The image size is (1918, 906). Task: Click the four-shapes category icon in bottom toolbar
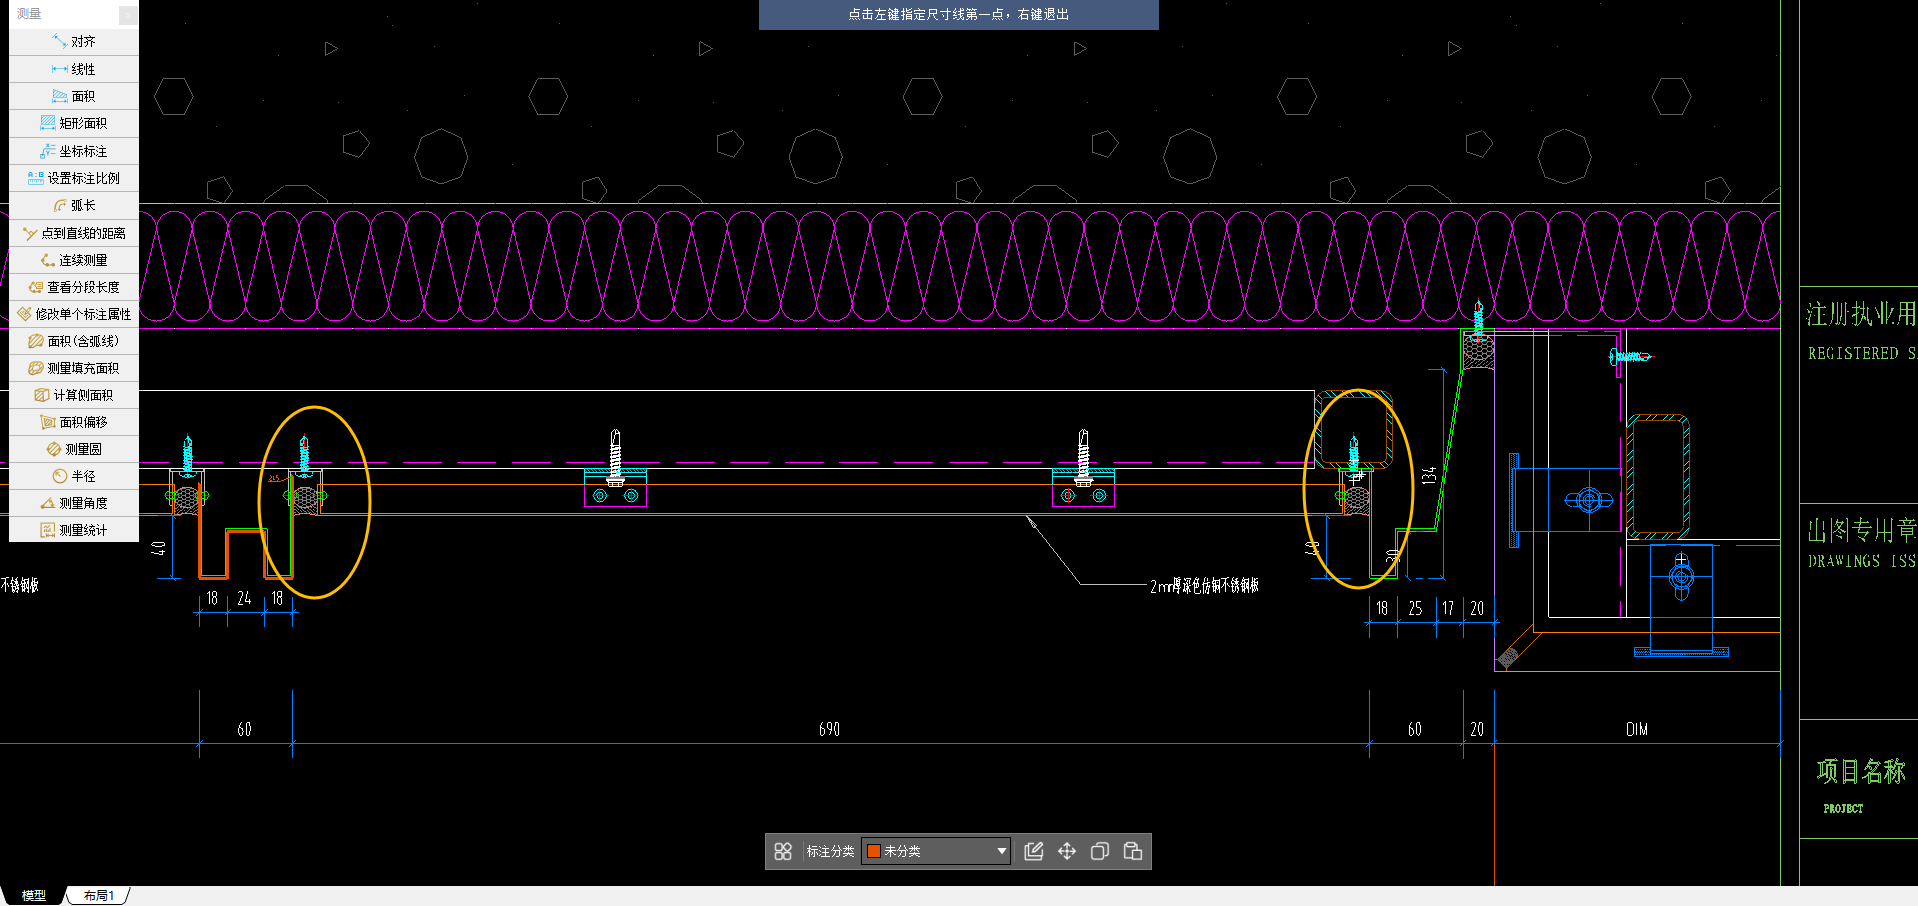[x=783, y=851]
